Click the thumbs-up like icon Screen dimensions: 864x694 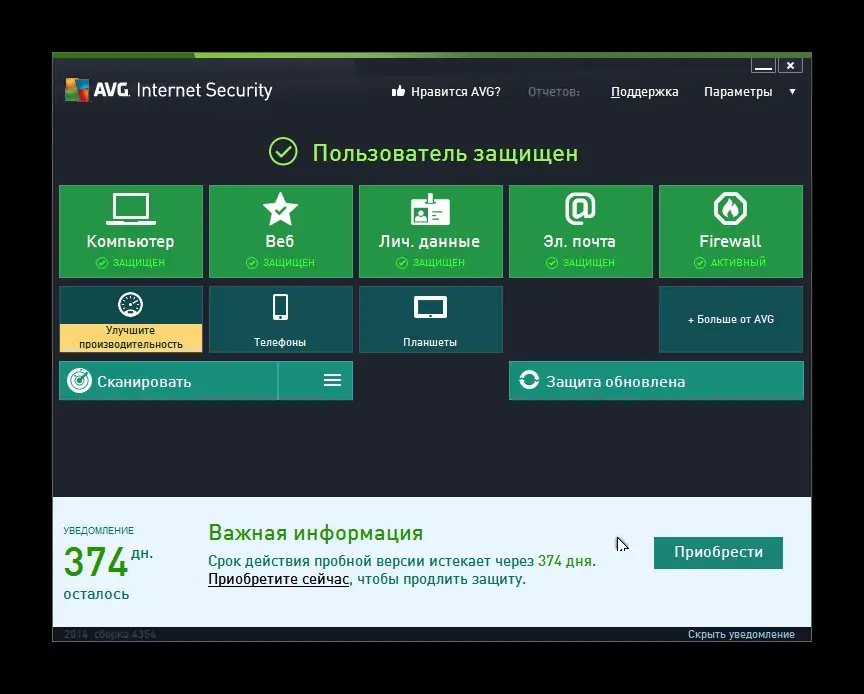click(x=398, y=91)
